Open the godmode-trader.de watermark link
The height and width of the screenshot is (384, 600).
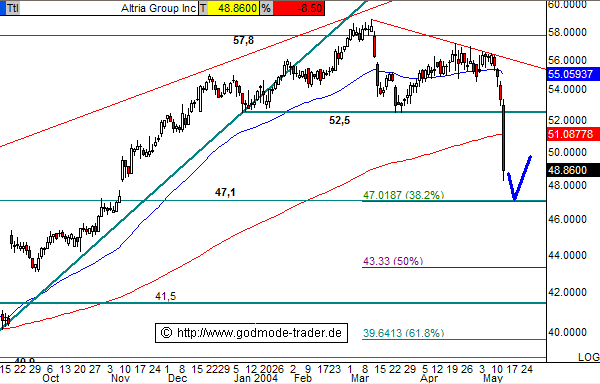251,333
